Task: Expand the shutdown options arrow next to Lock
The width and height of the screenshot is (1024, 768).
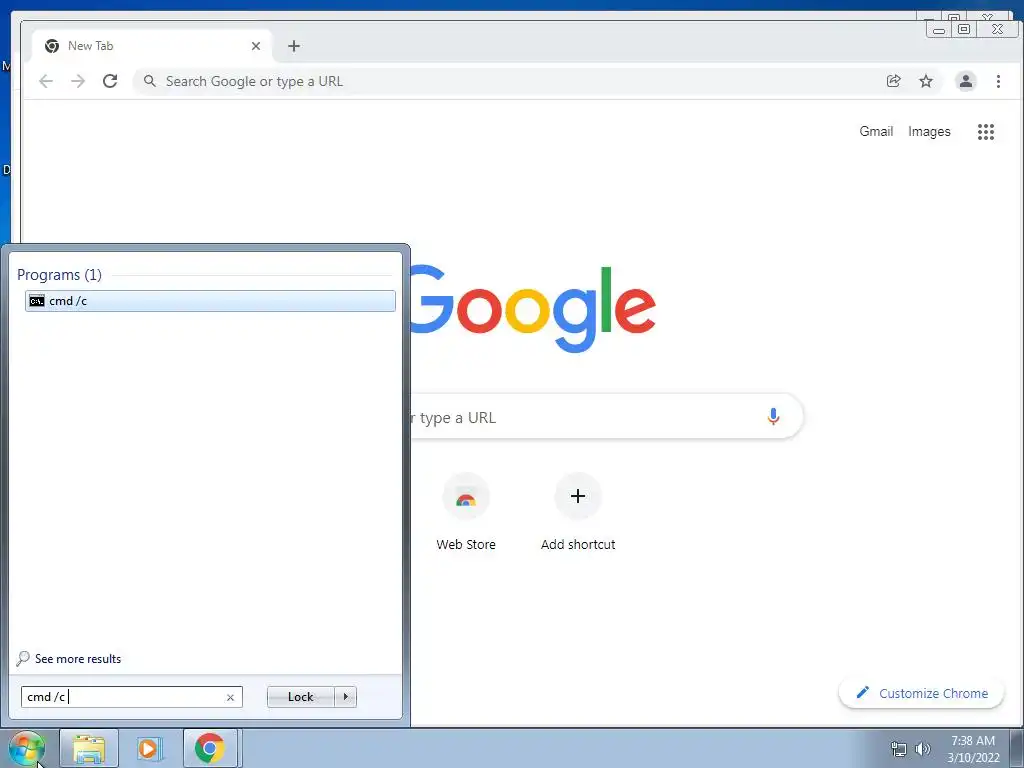Action: 345,697
